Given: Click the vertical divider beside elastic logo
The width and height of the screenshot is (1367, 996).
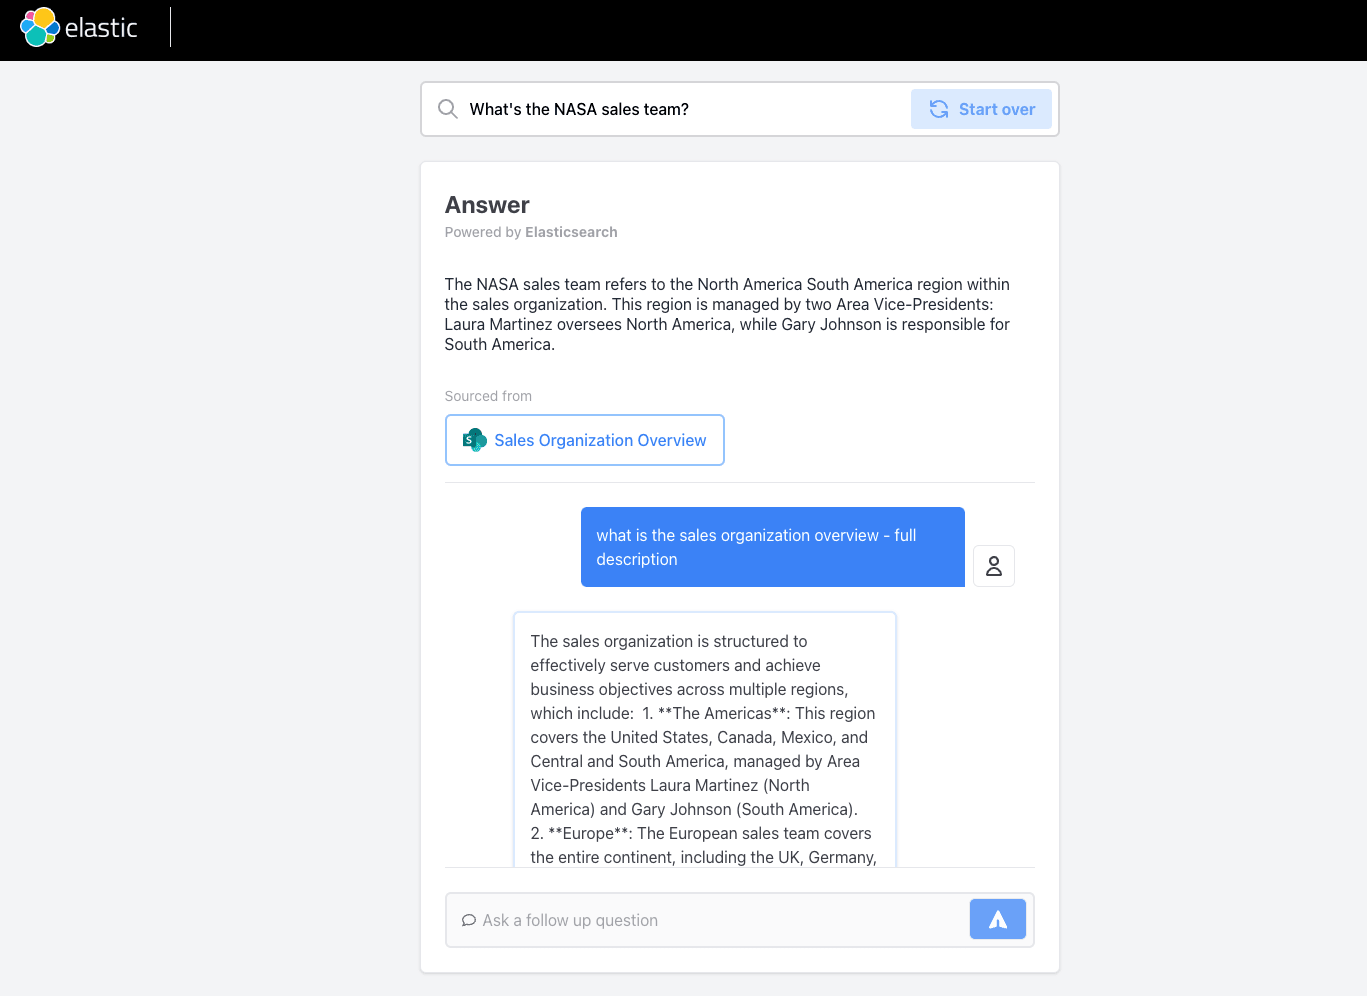Looking at the screenshot, I should point(171,27).
